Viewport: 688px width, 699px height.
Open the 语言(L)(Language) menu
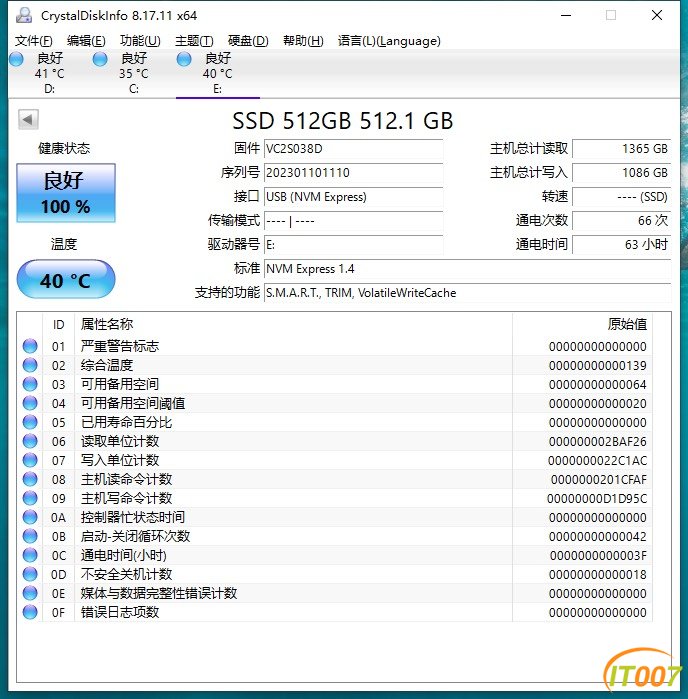(x=389, y=41)
